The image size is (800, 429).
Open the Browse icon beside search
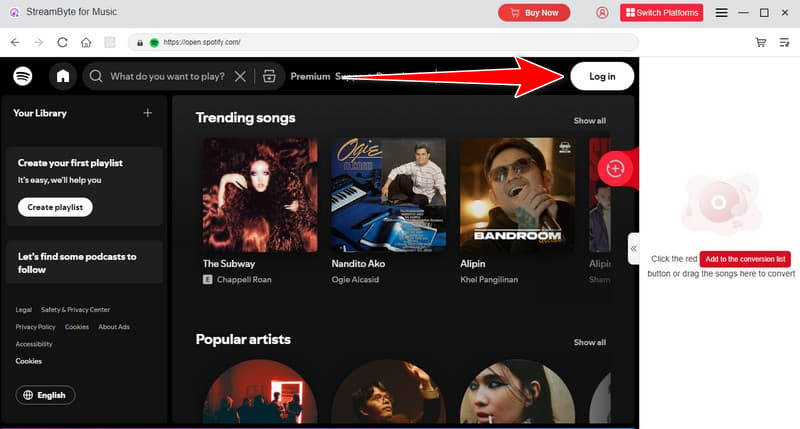pyautogui.click(x=268, y=76)
